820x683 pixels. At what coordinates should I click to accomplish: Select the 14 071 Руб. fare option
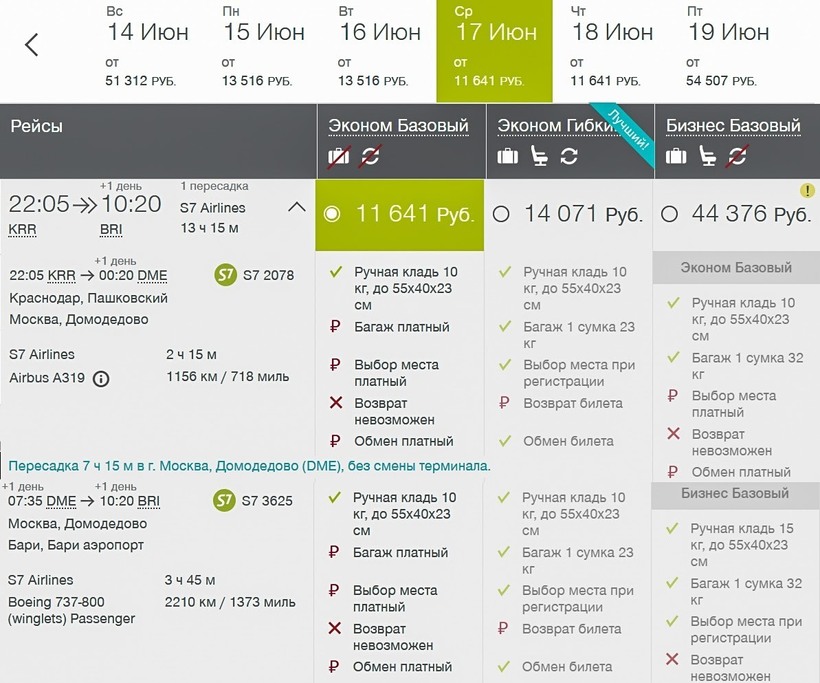(x=502, y=214)
